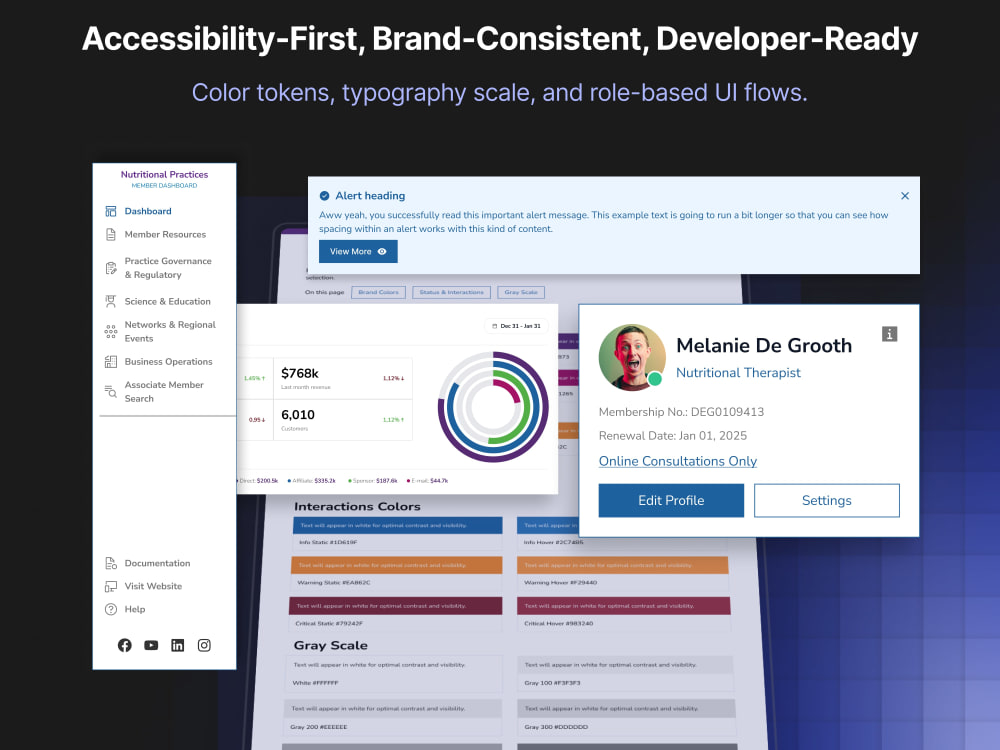1000x750 pixels.
Task: Click the Dashboard icon in sidebar
Action: coord(111,211)
